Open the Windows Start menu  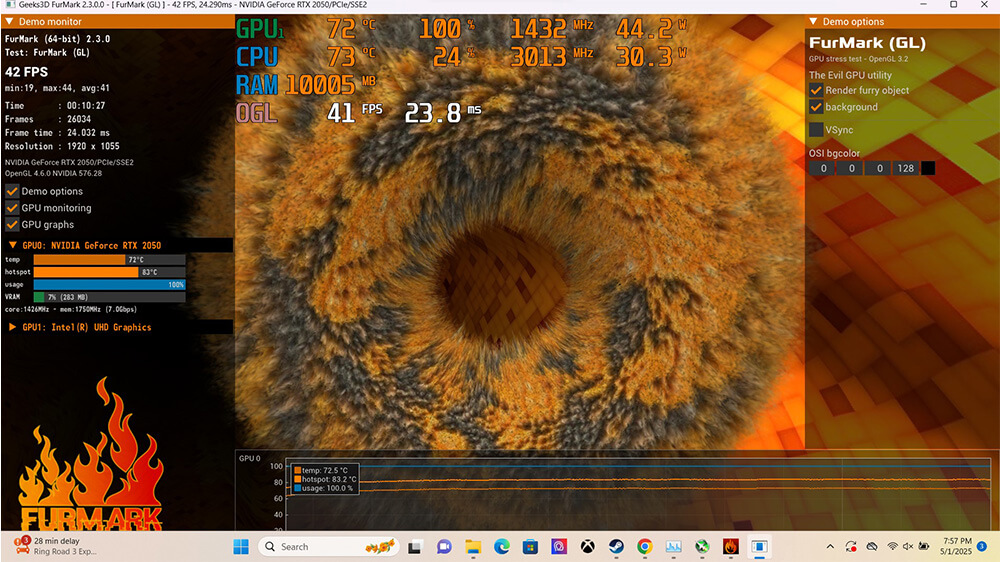pos(241,547)
